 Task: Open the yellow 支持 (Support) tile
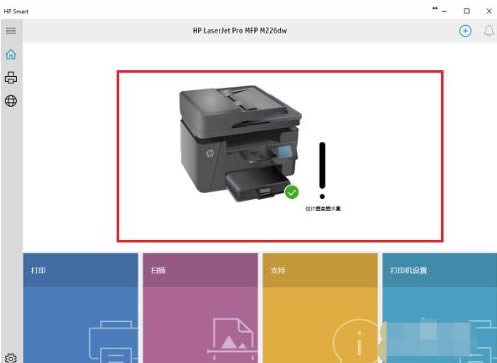[320, 308]
